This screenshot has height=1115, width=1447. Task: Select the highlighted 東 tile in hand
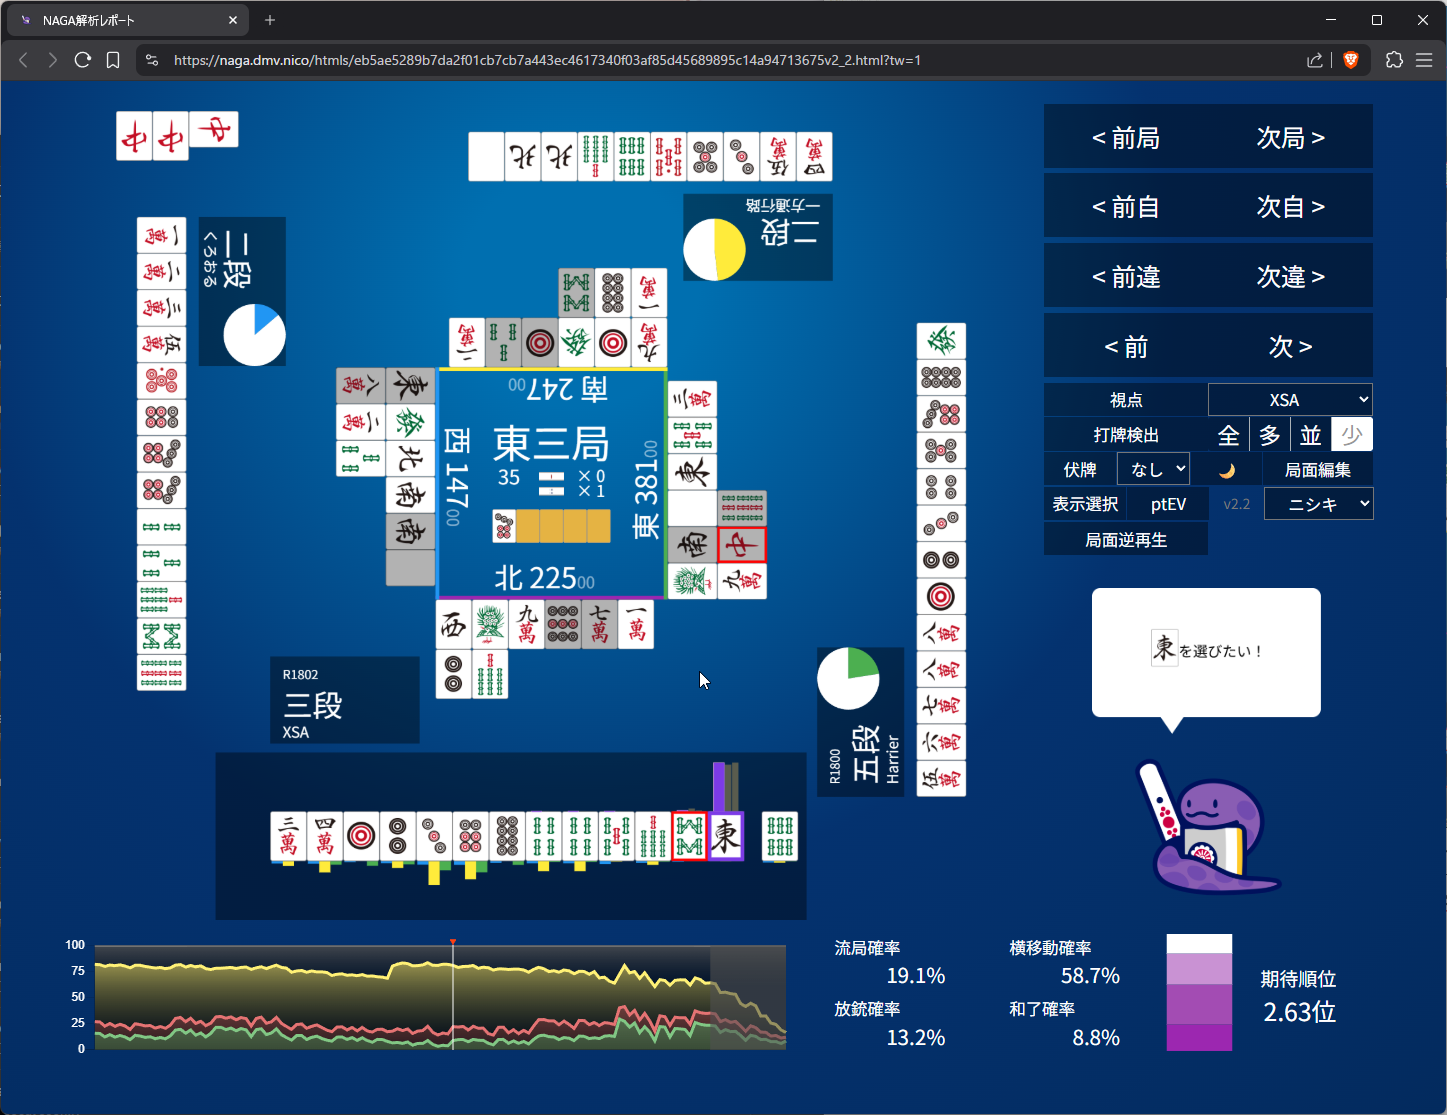(x=726, y=836)
